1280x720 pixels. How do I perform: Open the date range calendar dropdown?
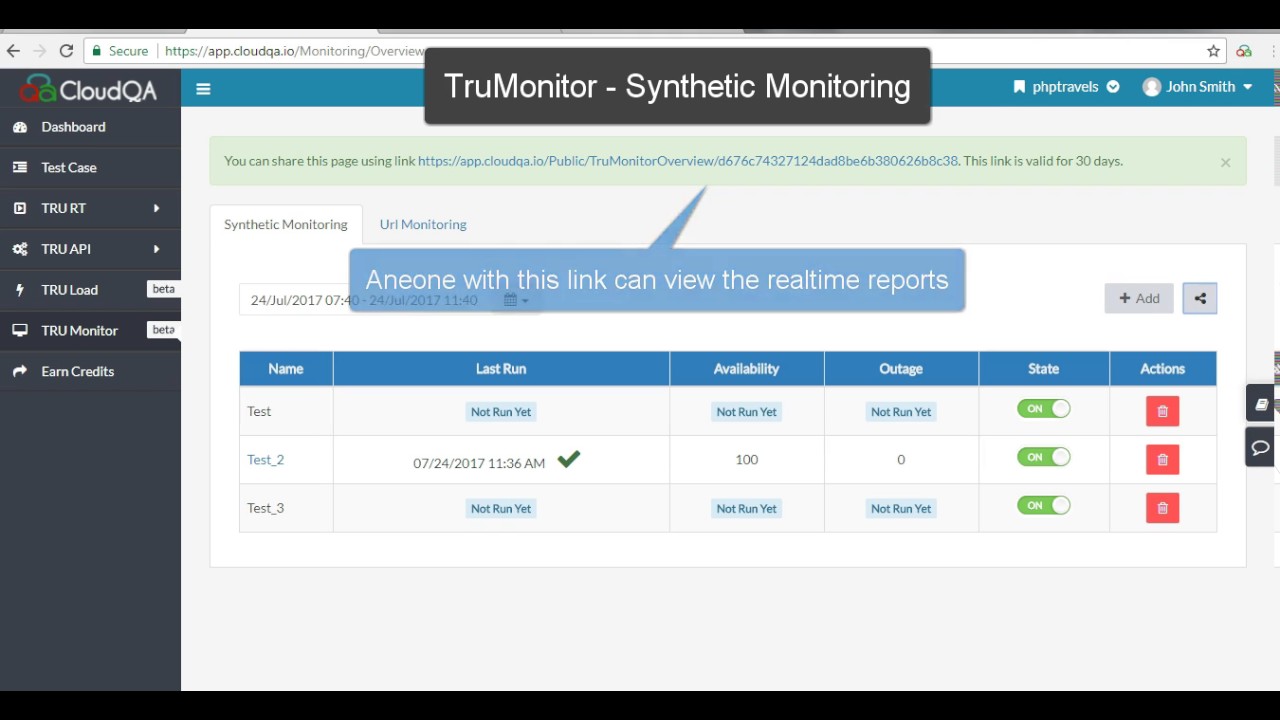516,300
